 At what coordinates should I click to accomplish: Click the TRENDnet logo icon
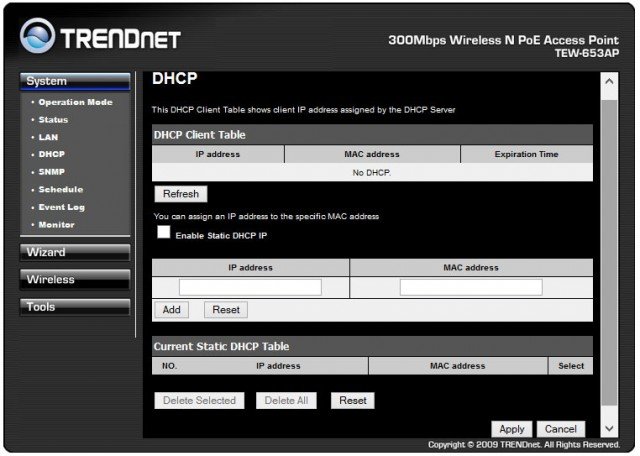[38, 39]
